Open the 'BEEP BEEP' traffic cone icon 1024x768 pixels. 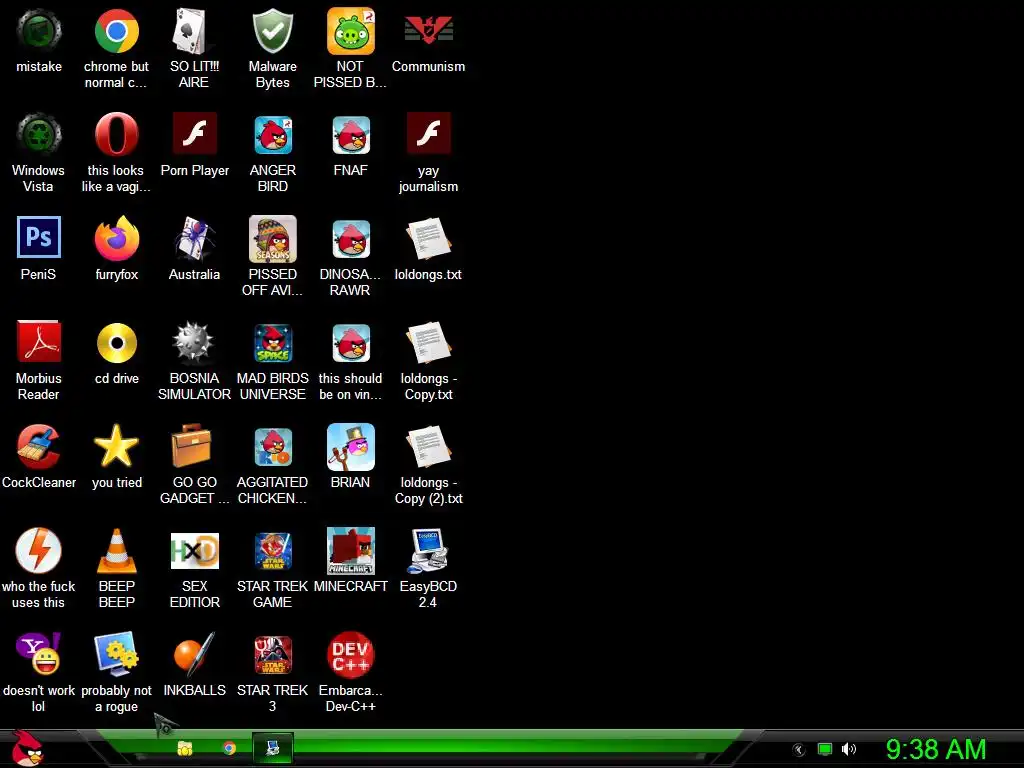(x=116, y=551)
